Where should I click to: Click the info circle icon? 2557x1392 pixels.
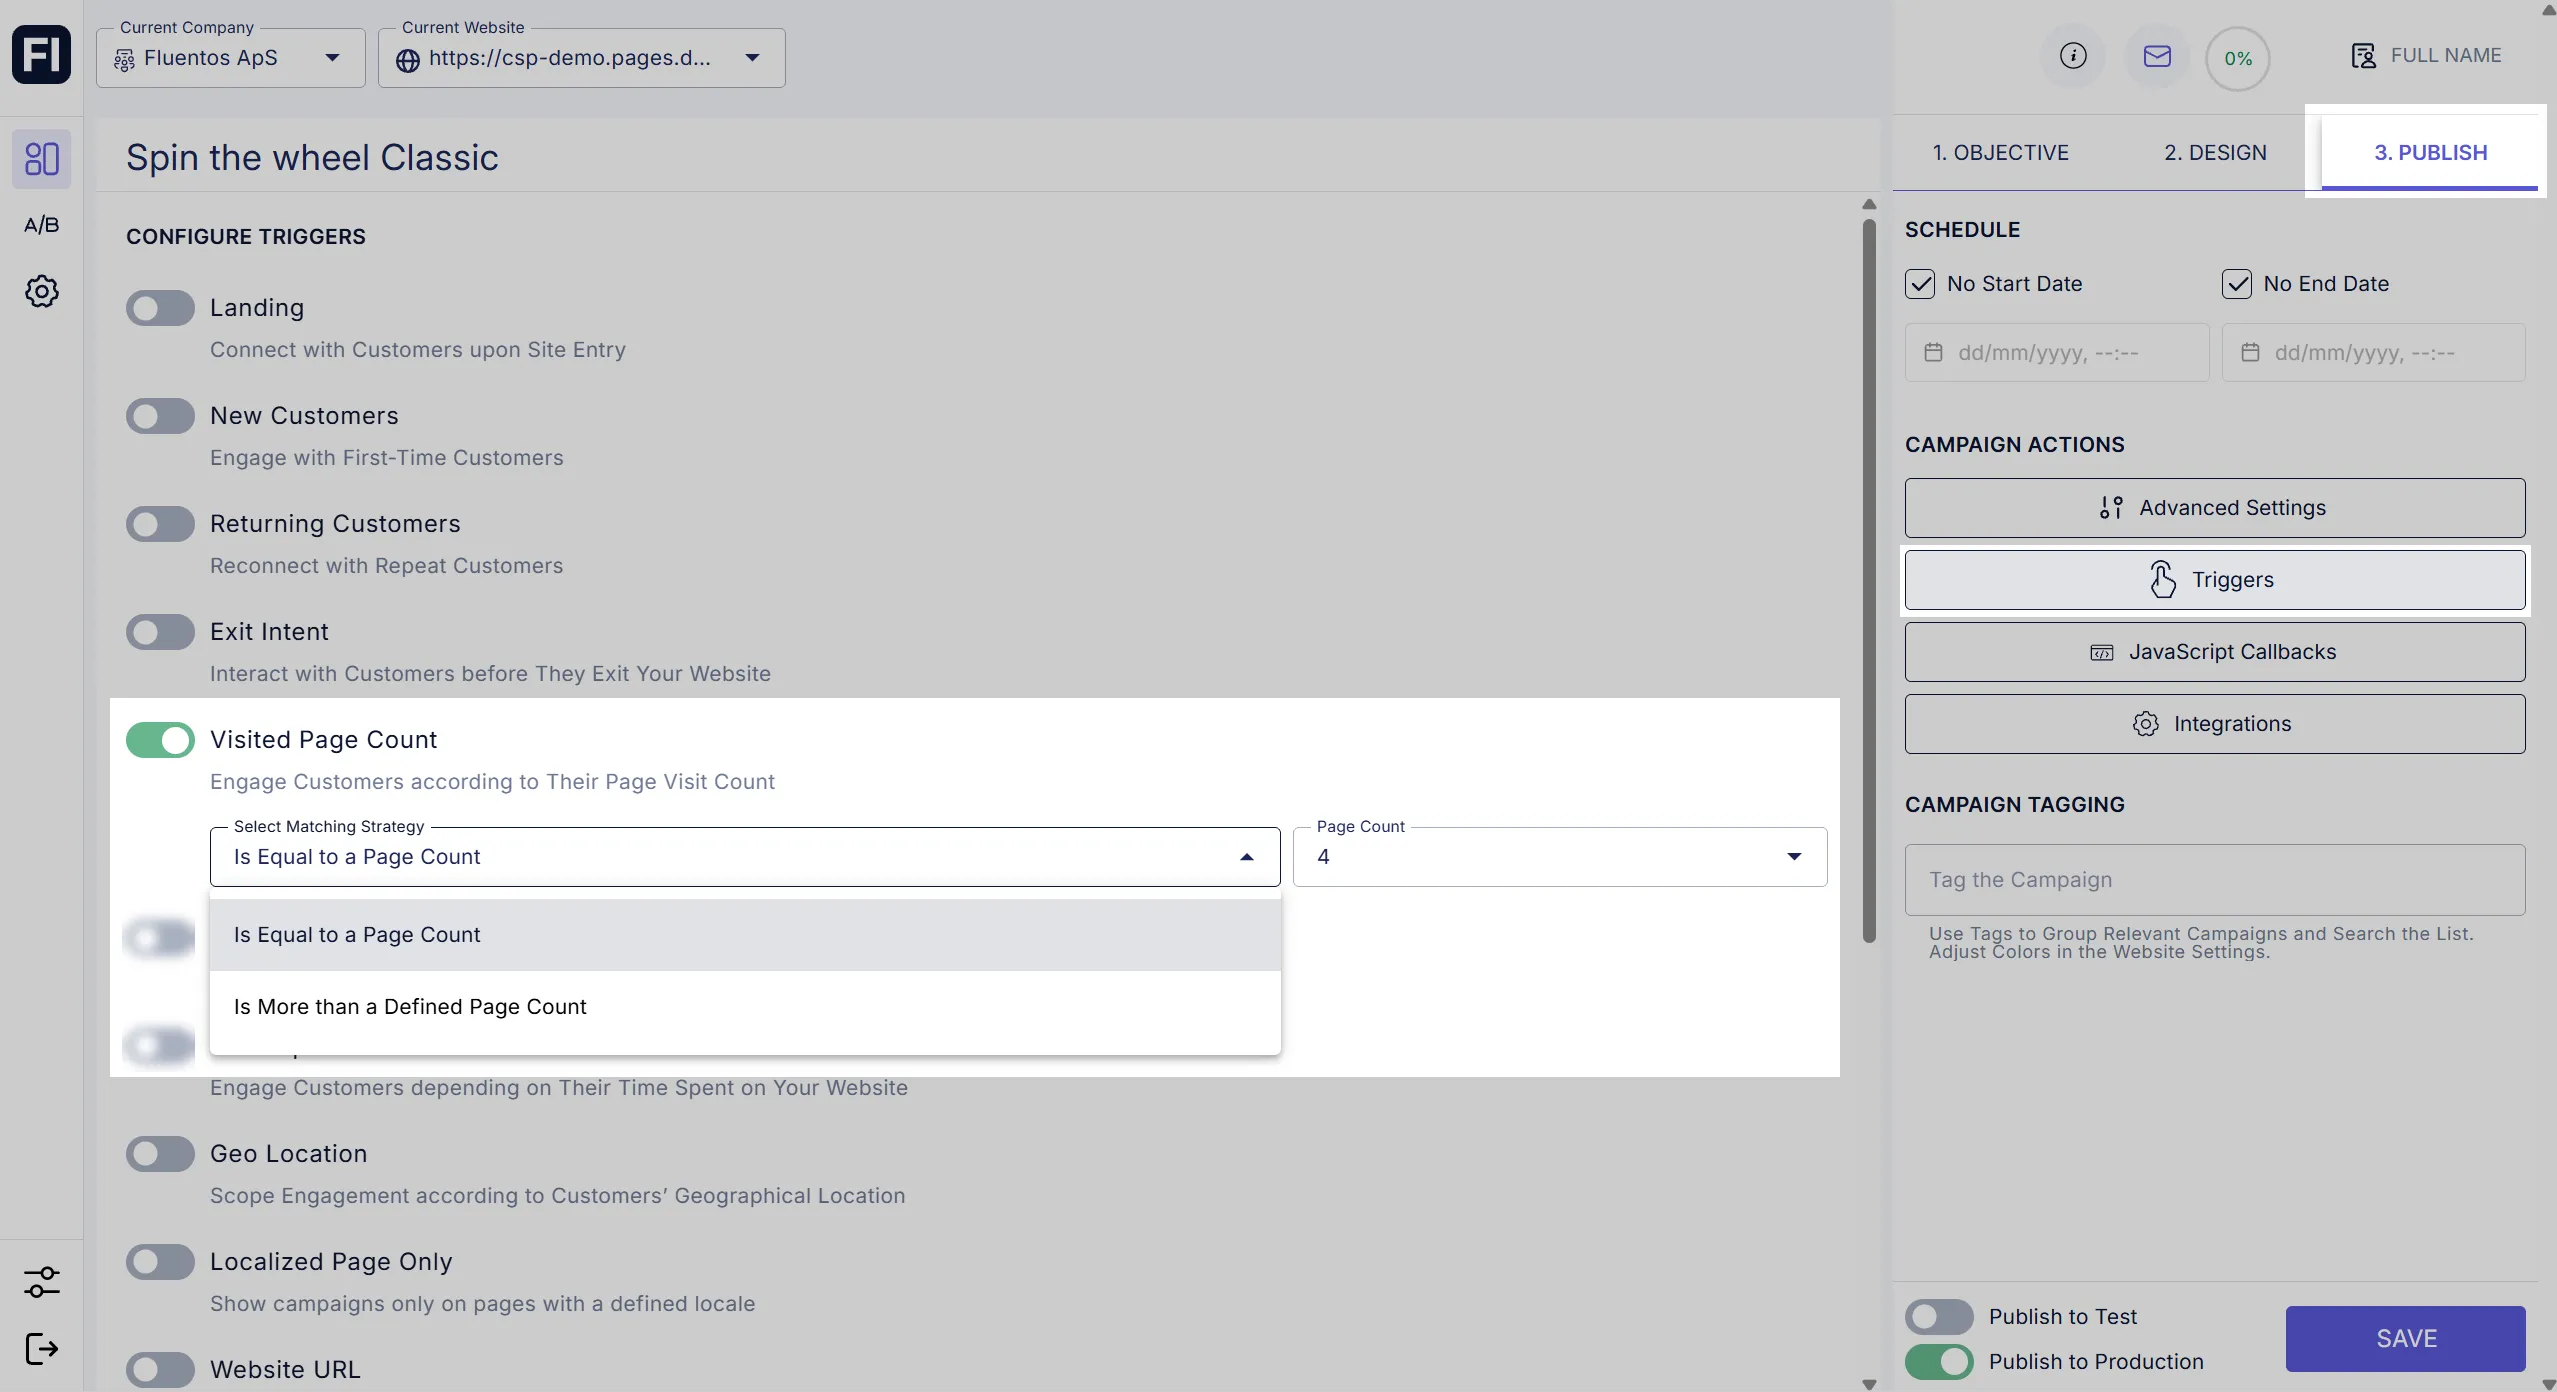(2073, 56)
